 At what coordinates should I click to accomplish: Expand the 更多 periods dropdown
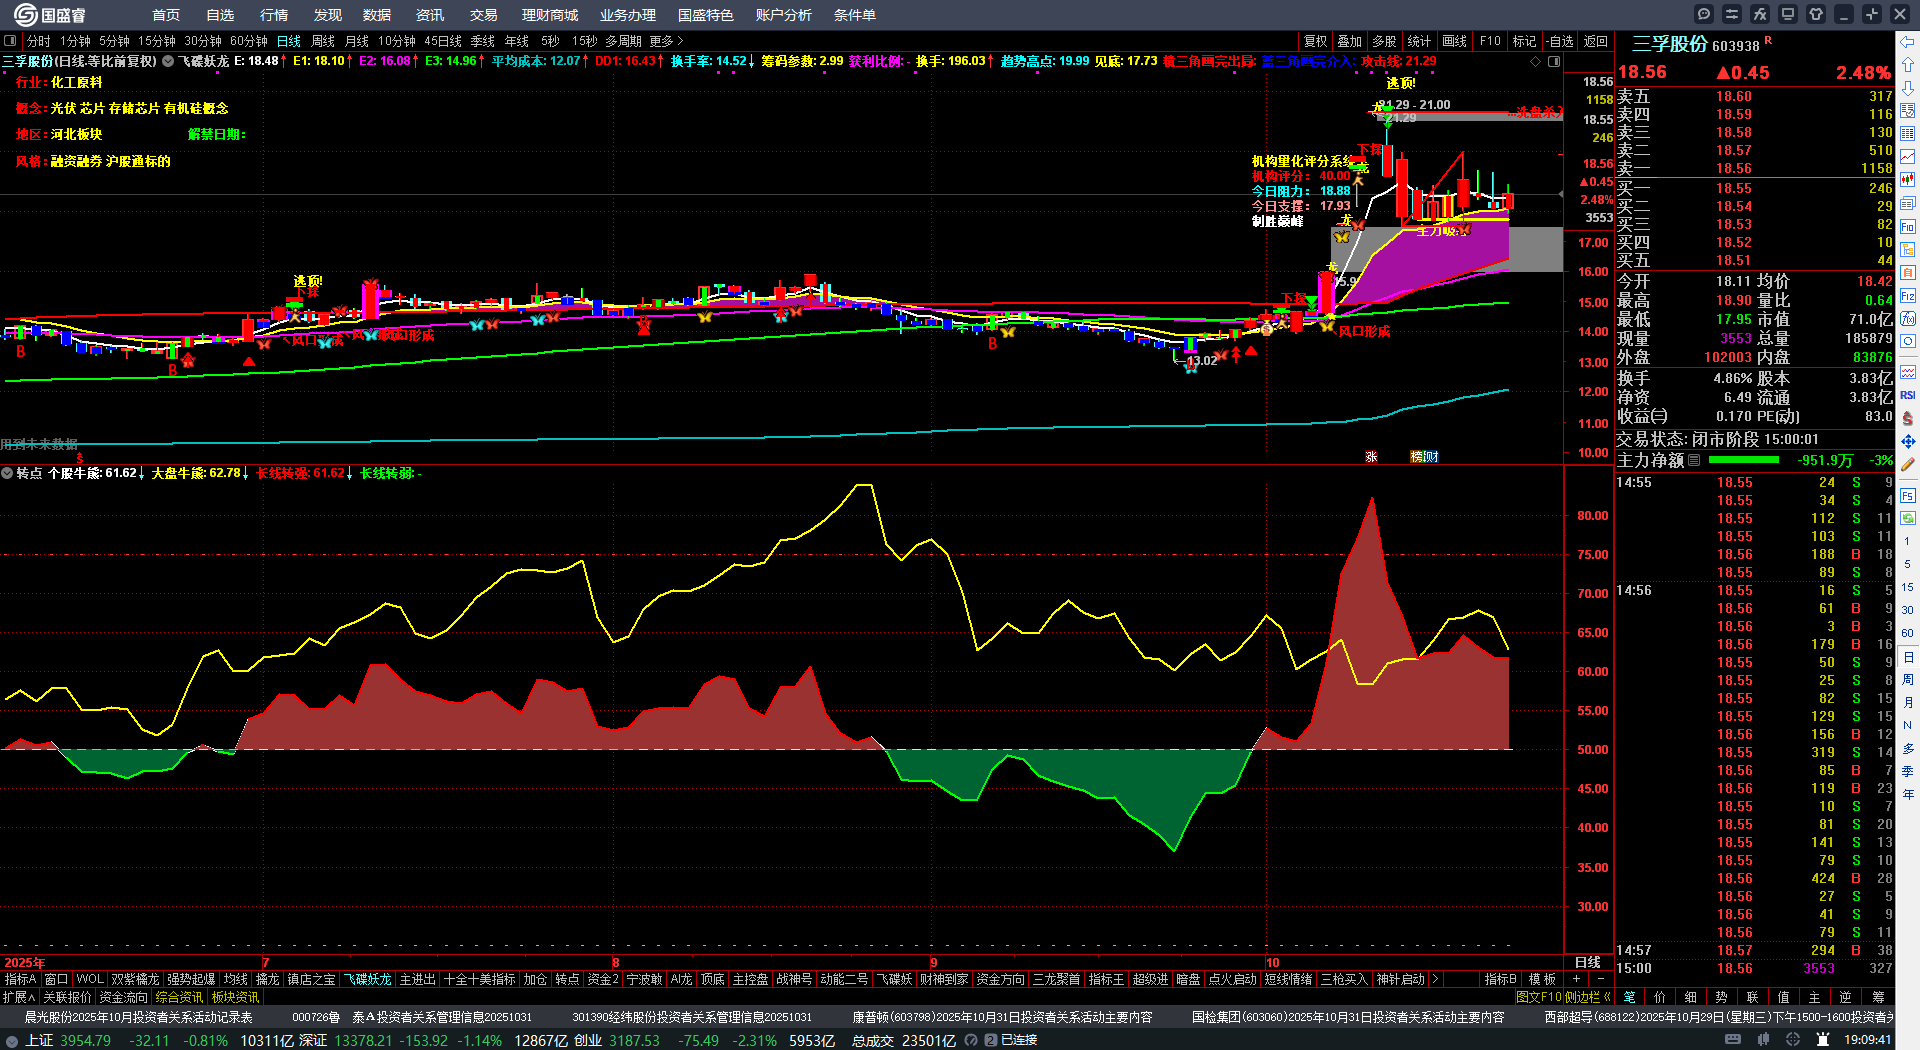[667, 41]
